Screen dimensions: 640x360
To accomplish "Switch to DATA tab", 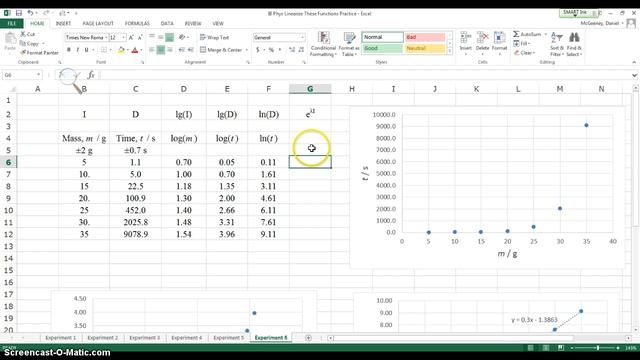I will click(167, 24).
